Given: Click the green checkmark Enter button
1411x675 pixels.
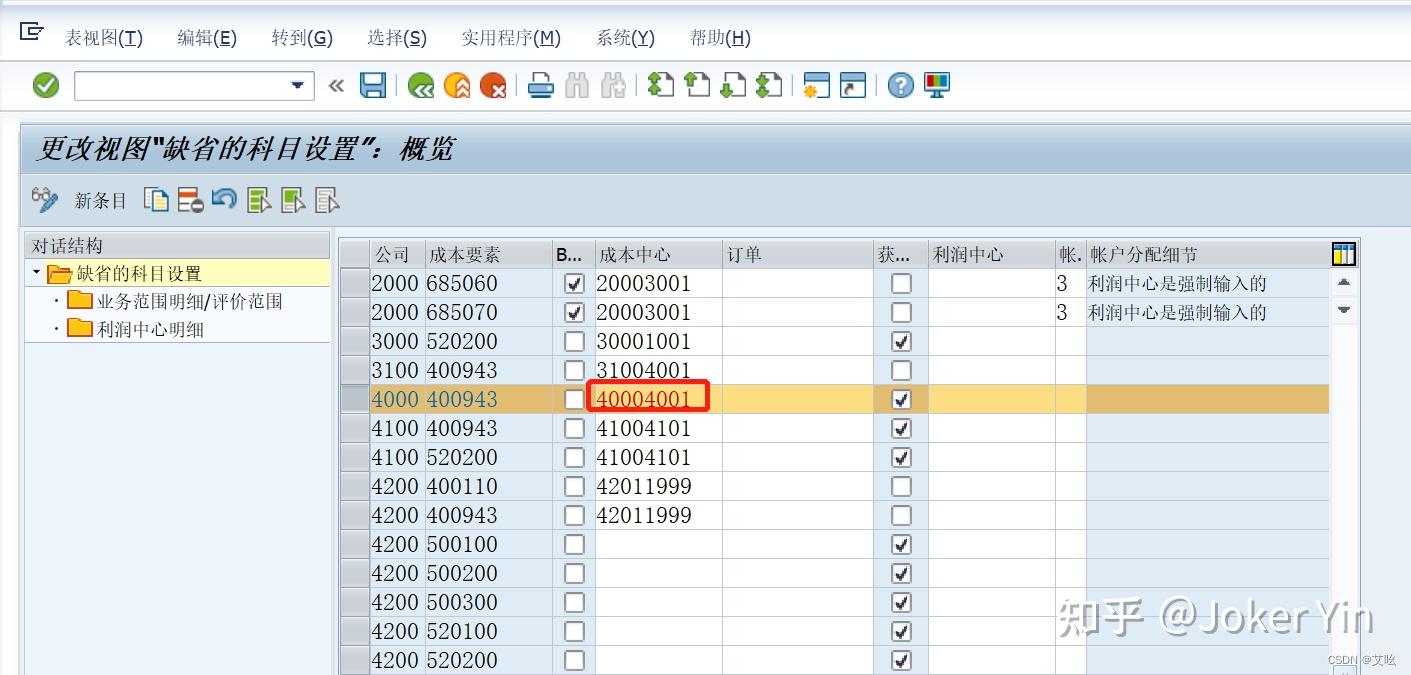Looking at the screenshot, I should [x=45, y=85].
